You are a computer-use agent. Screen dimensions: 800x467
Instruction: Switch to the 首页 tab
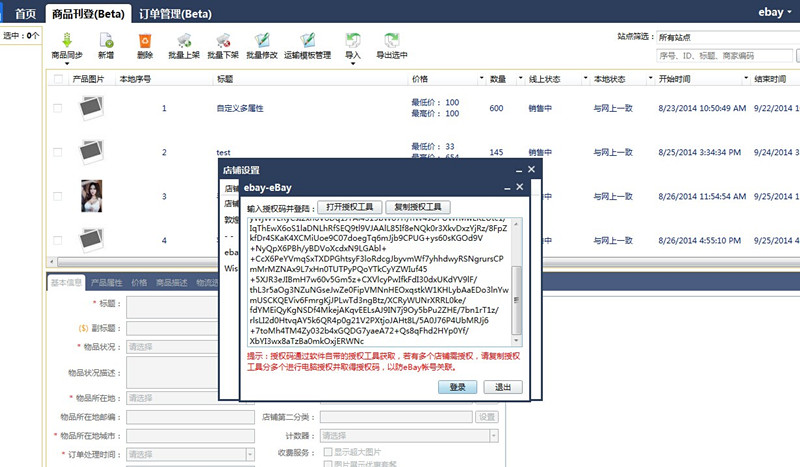coord(25,14)
